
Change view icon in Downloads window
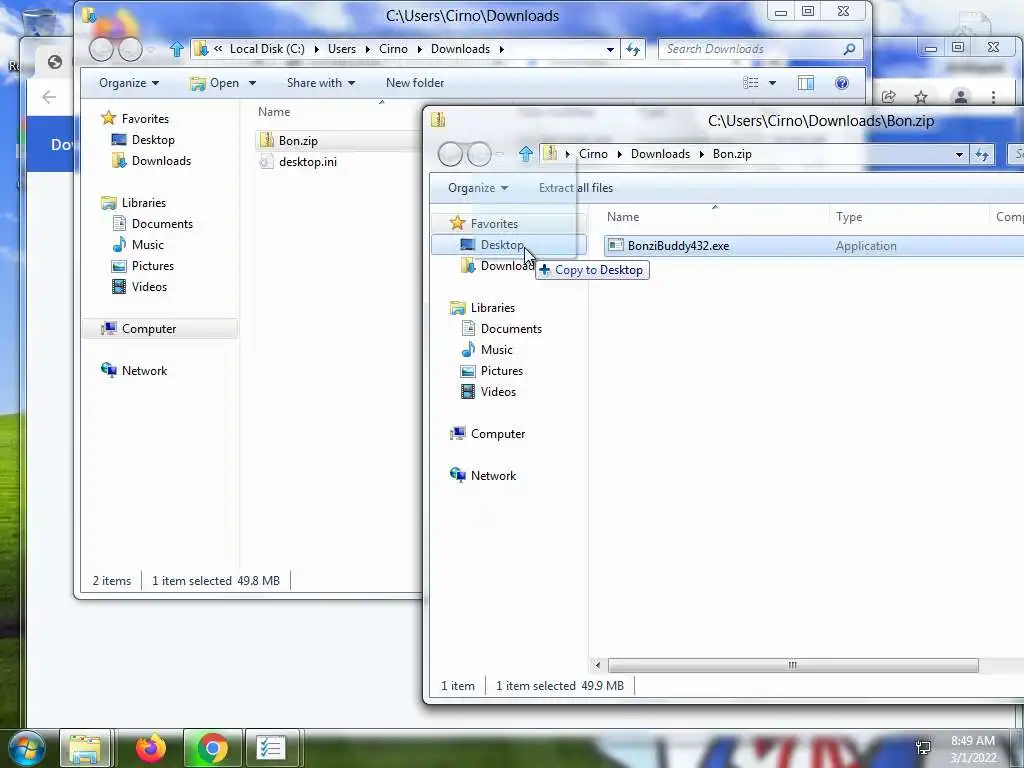751,83
